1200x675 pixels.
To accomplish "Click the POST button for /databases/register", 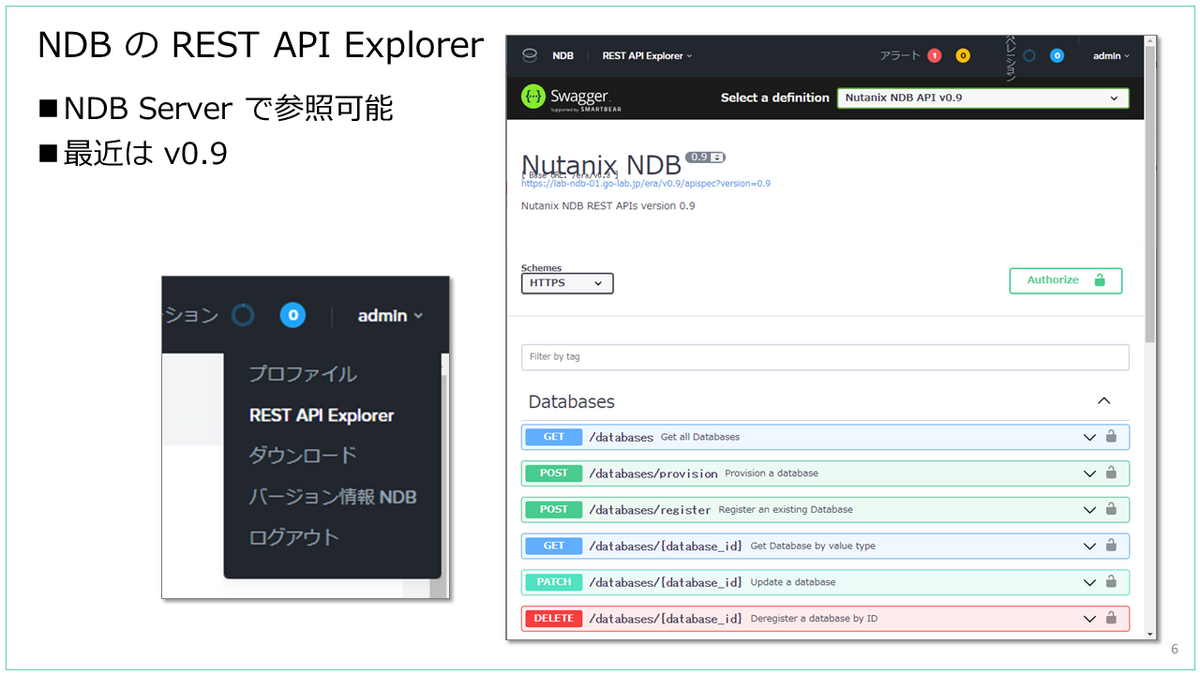I will click(554, 509).
